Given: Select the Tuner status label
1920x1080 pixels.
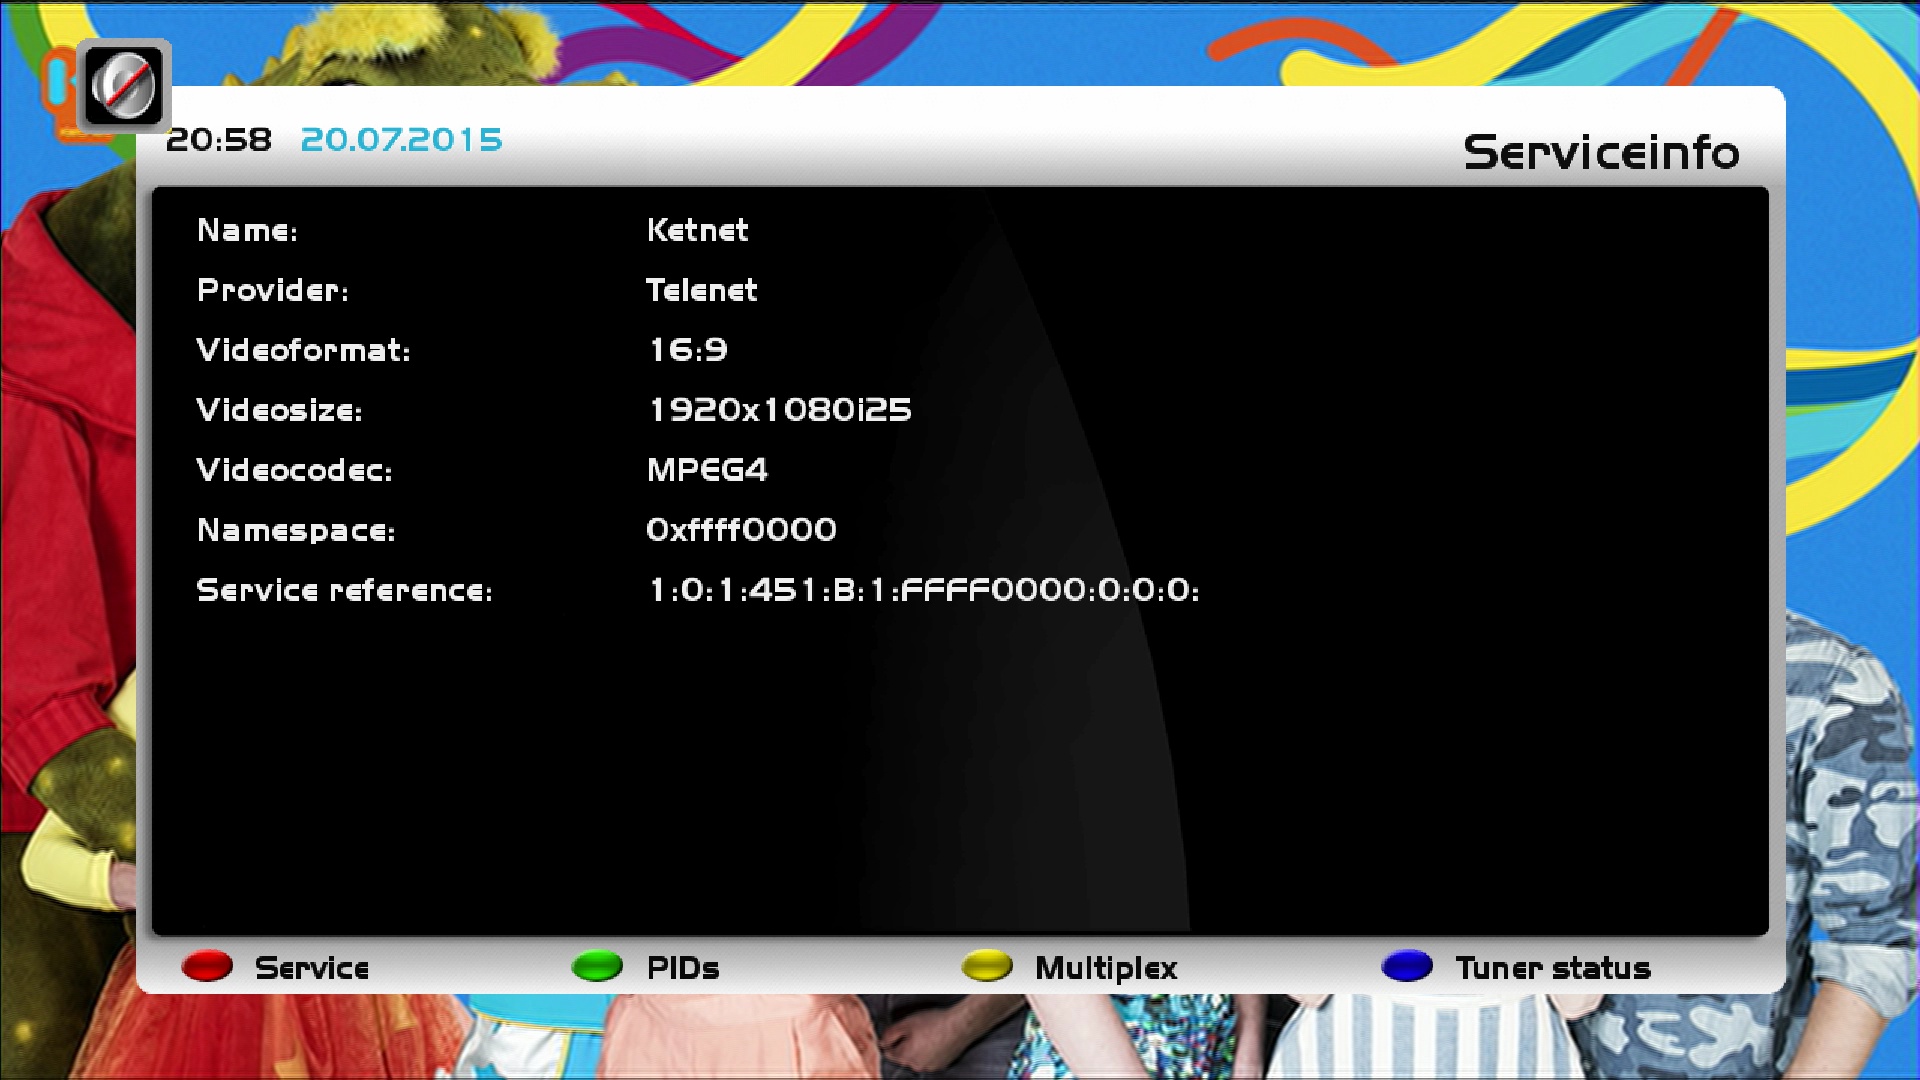Looking at the screenshot, I should pos(1552,968).
